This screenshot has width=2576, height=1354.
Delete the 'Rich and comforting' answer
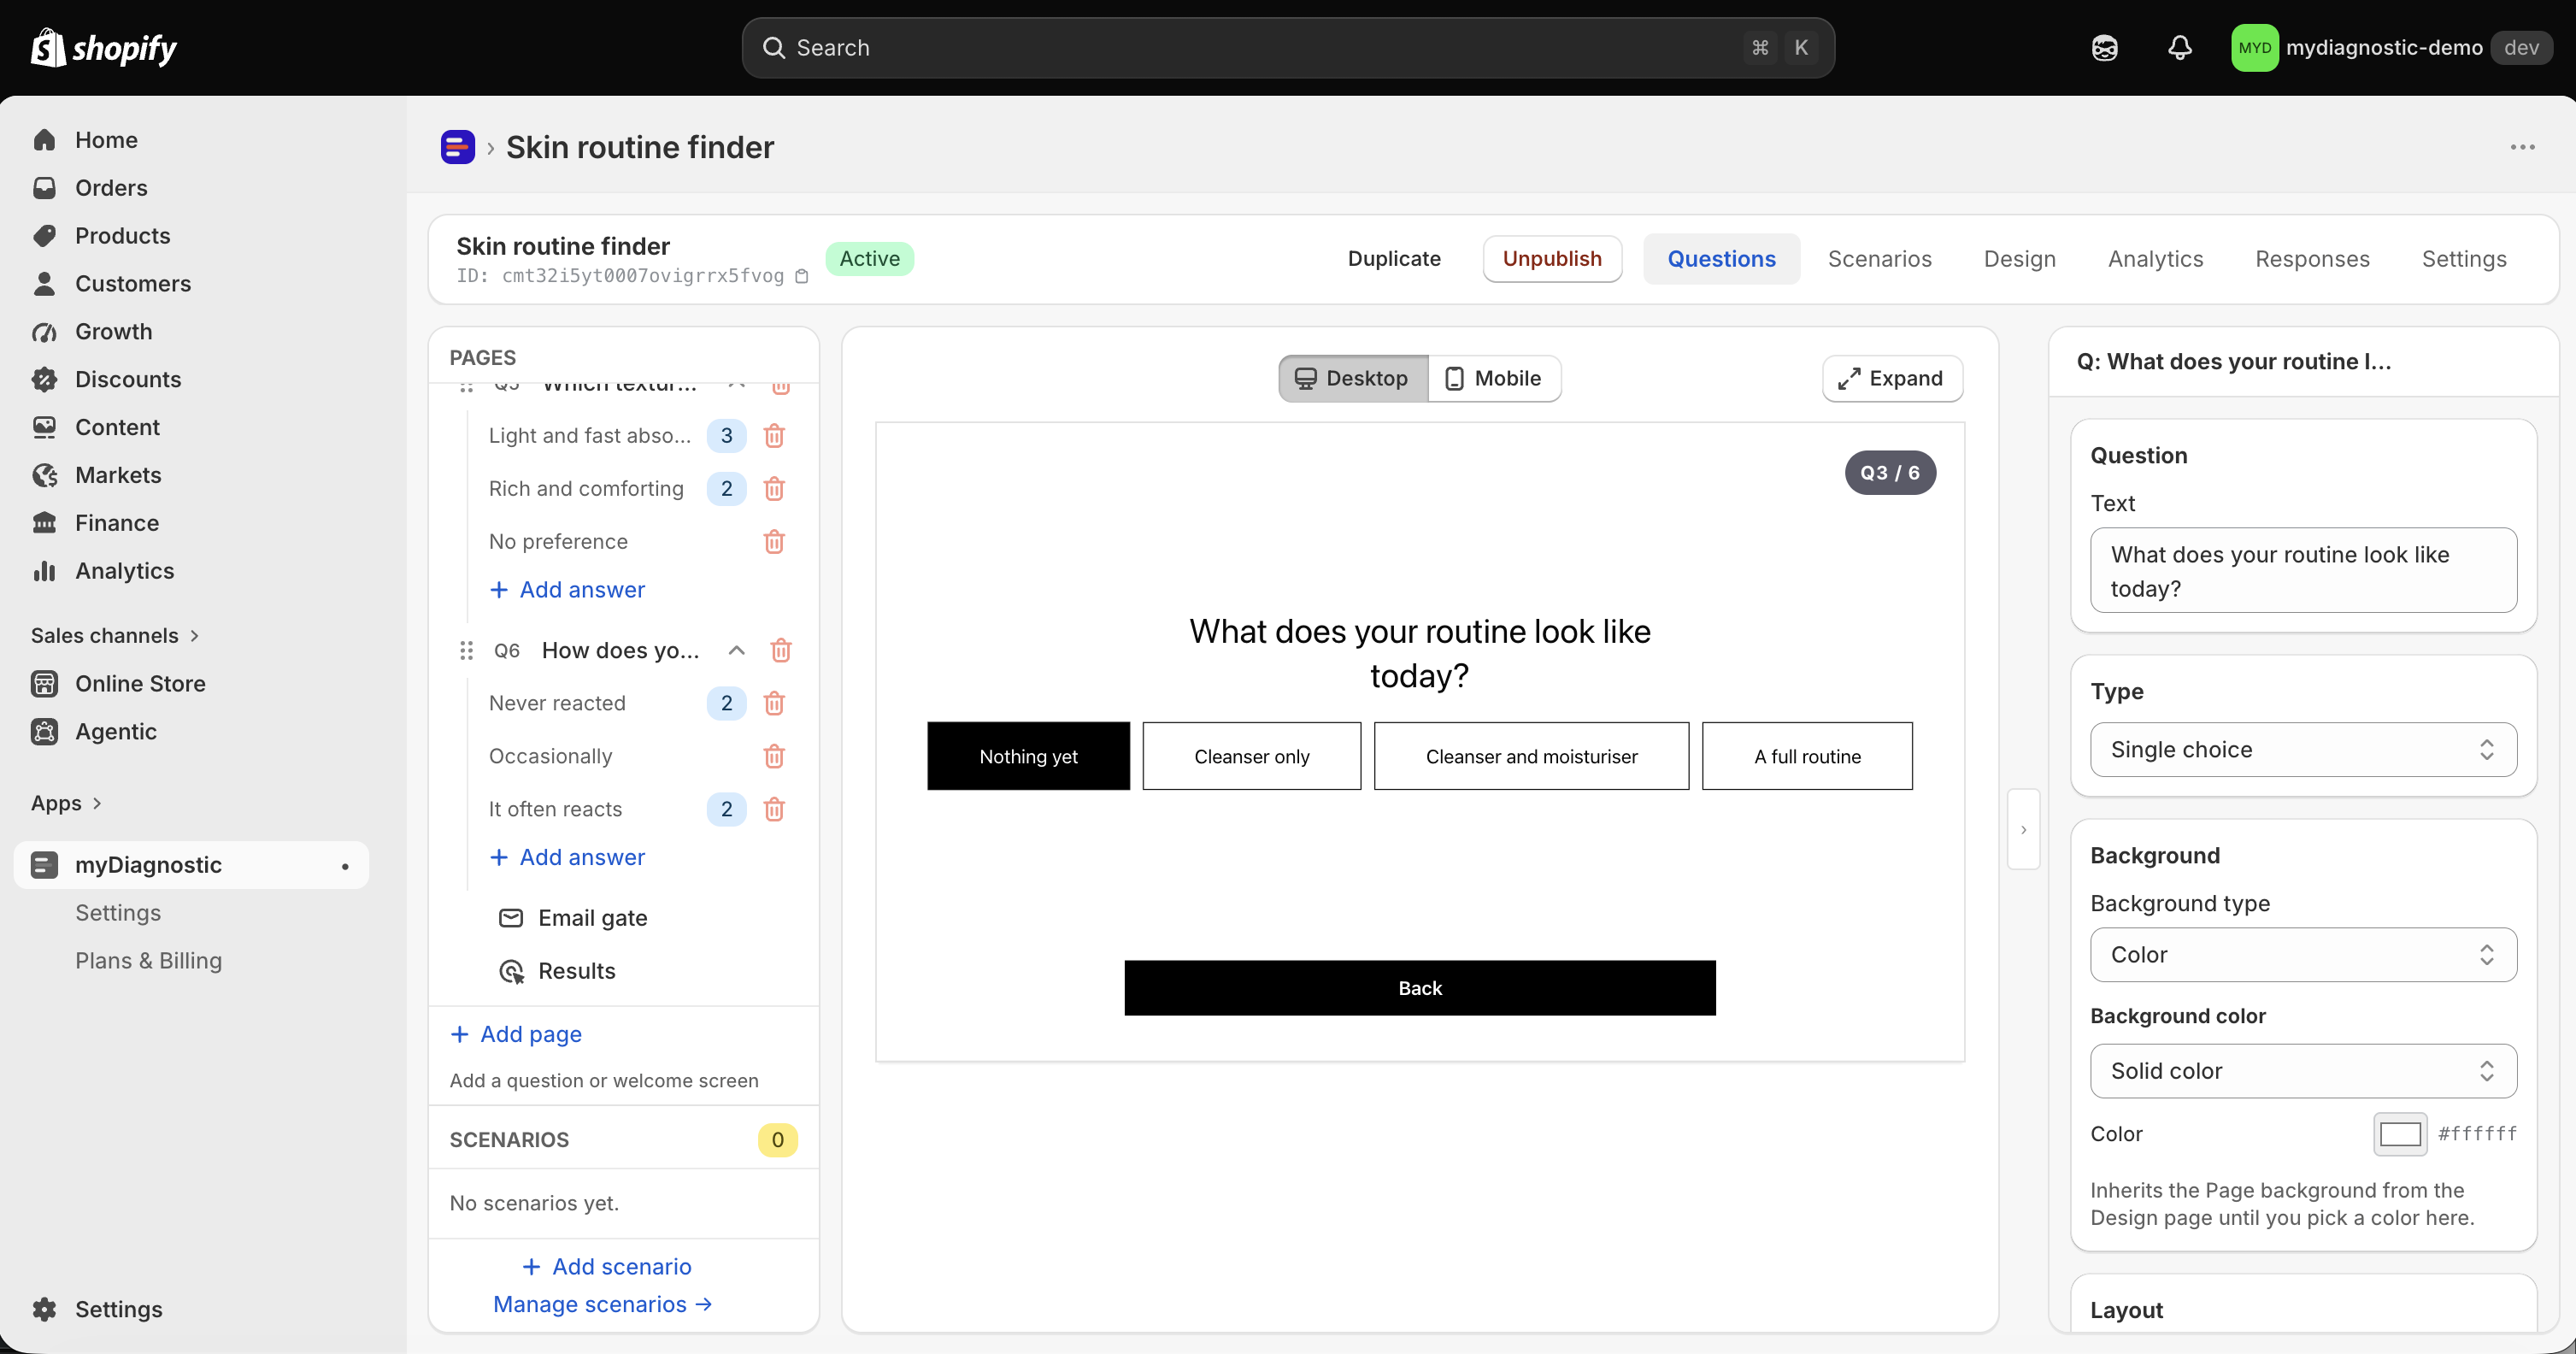(x=774, y=489)
